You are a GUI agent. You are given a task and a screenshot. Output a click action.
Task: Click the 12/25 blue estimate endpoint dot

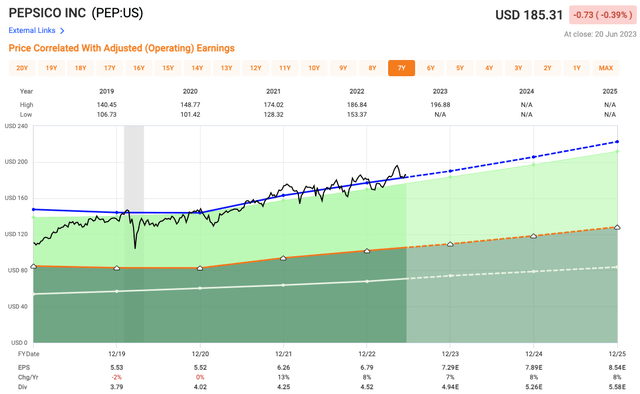[617, 142]
